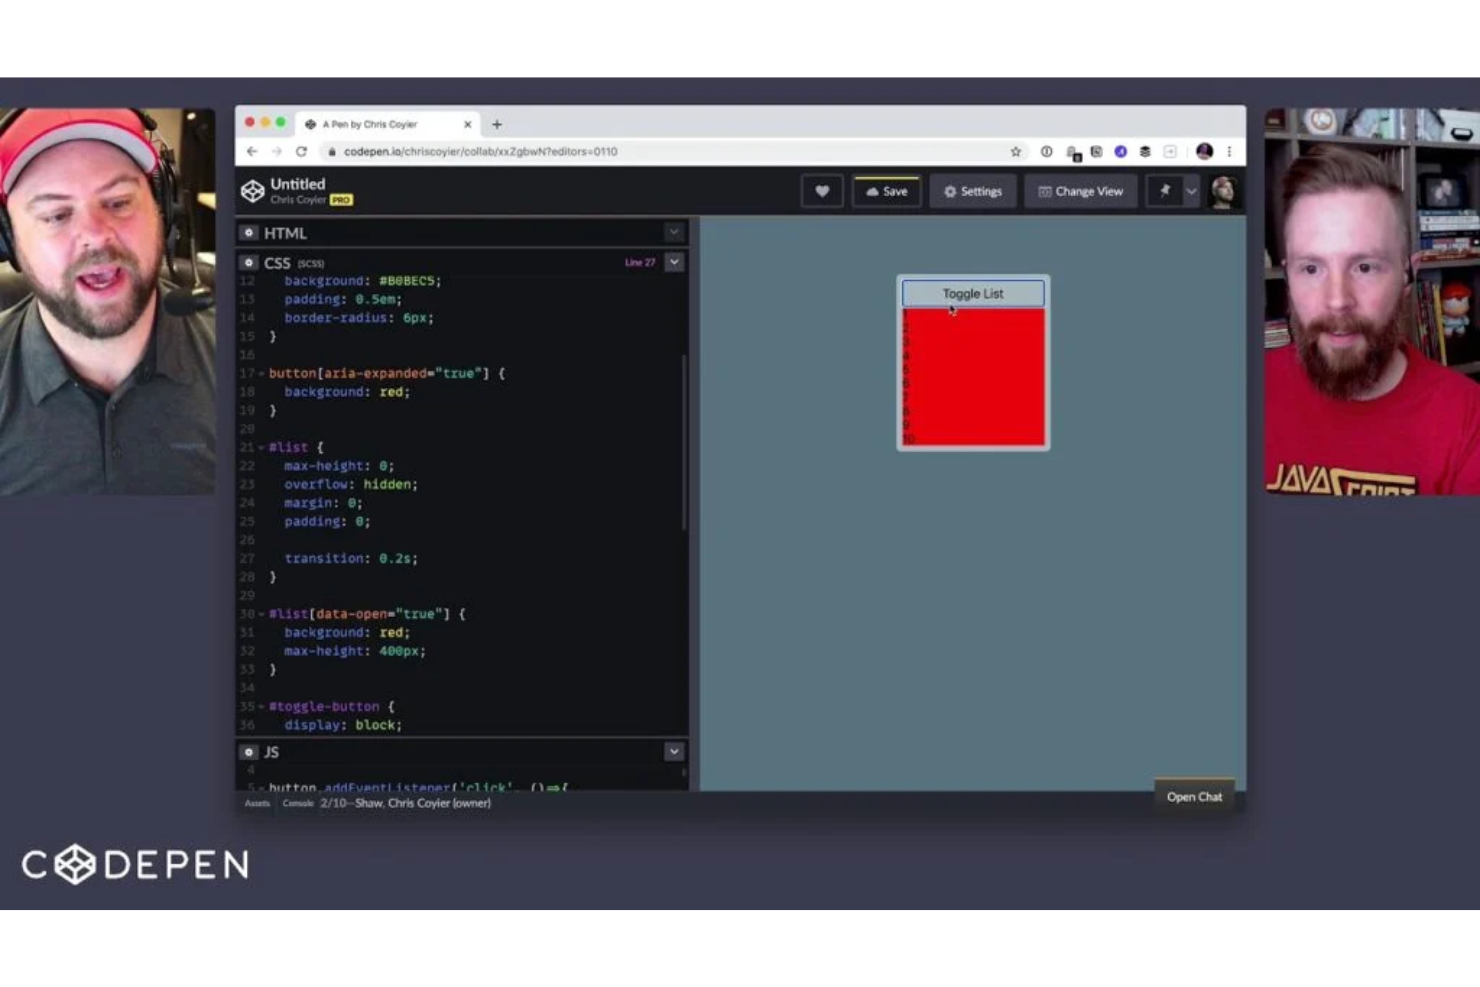Viewport: 1480px width, 987px height.
Task: Click the CodePen logo in the editor header
Action: [253, 191]
